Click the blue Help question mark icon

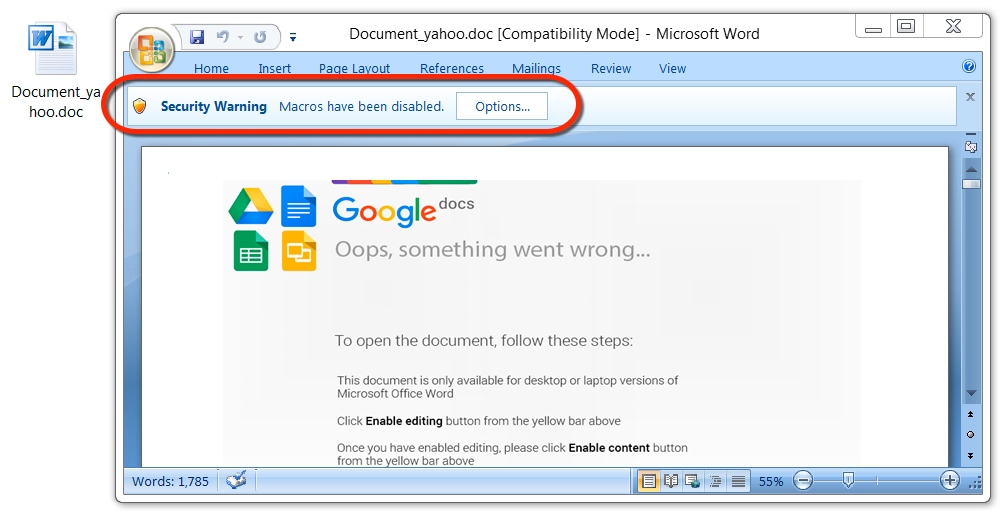click(969, 66)
